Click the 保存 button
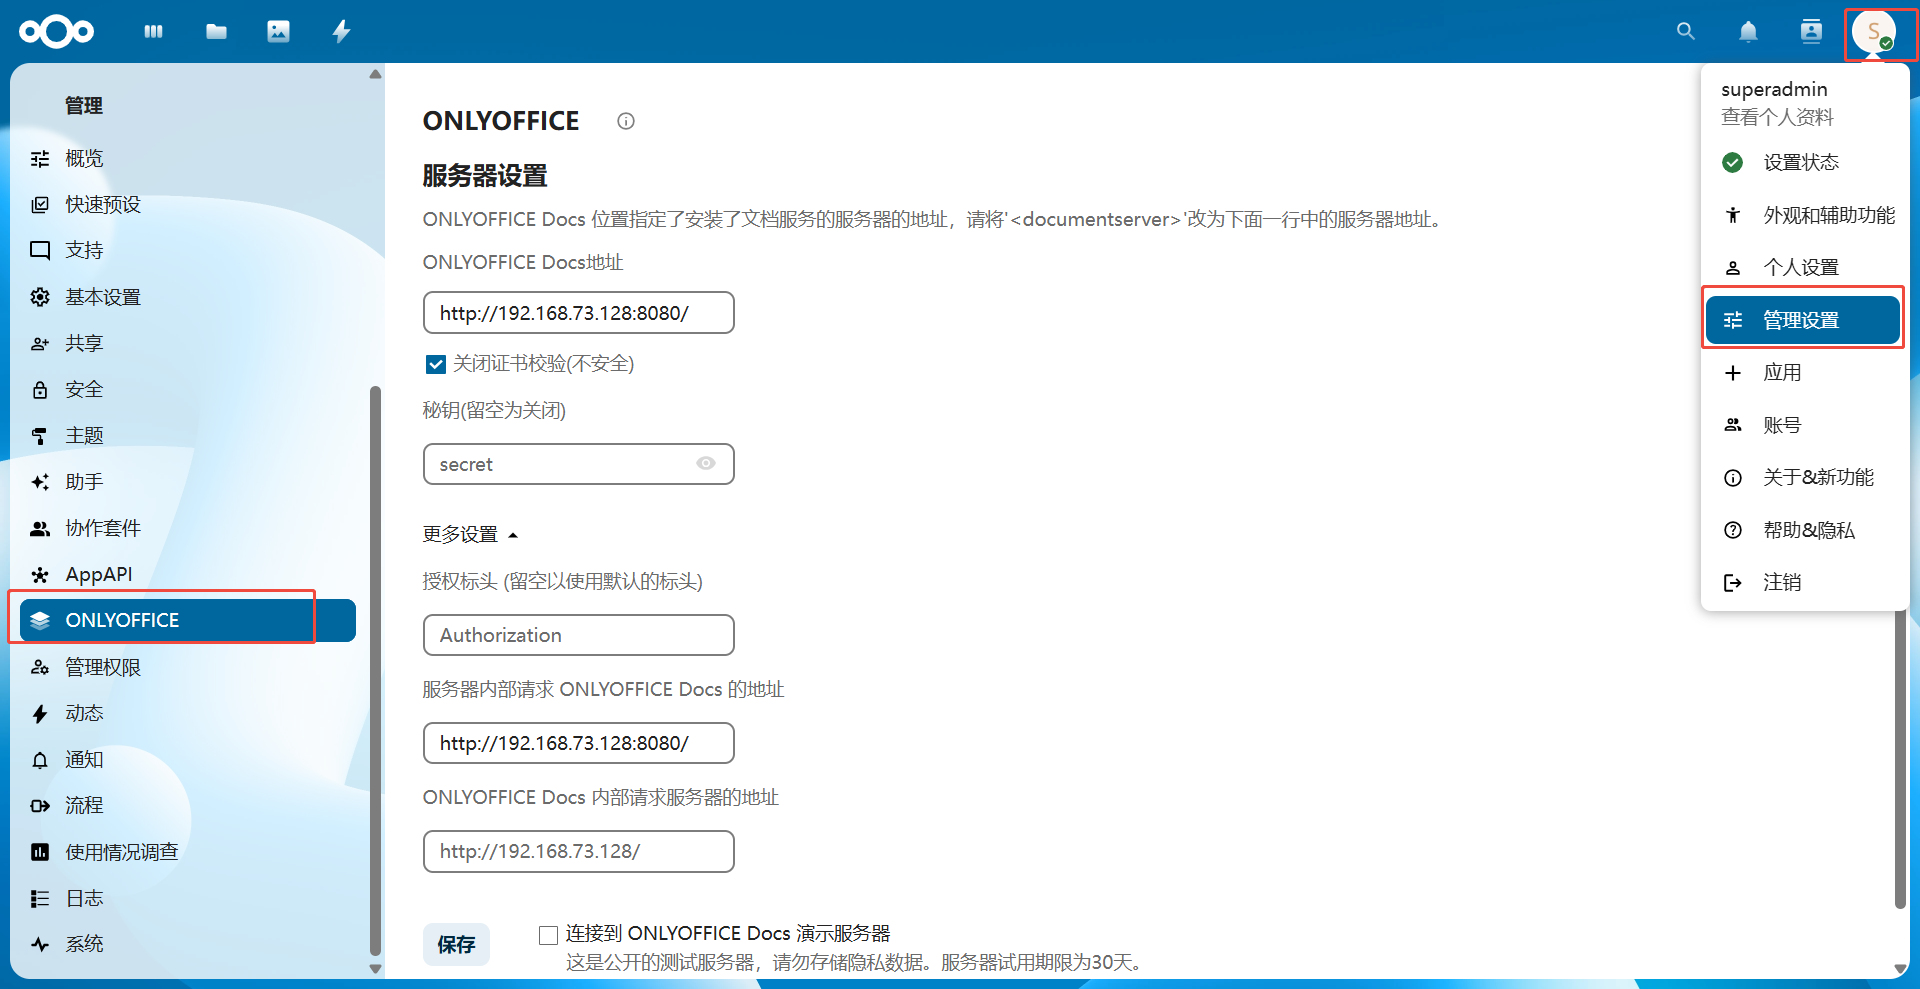The width and height of the screenshot is (1920, 989). tap(456, 944)
